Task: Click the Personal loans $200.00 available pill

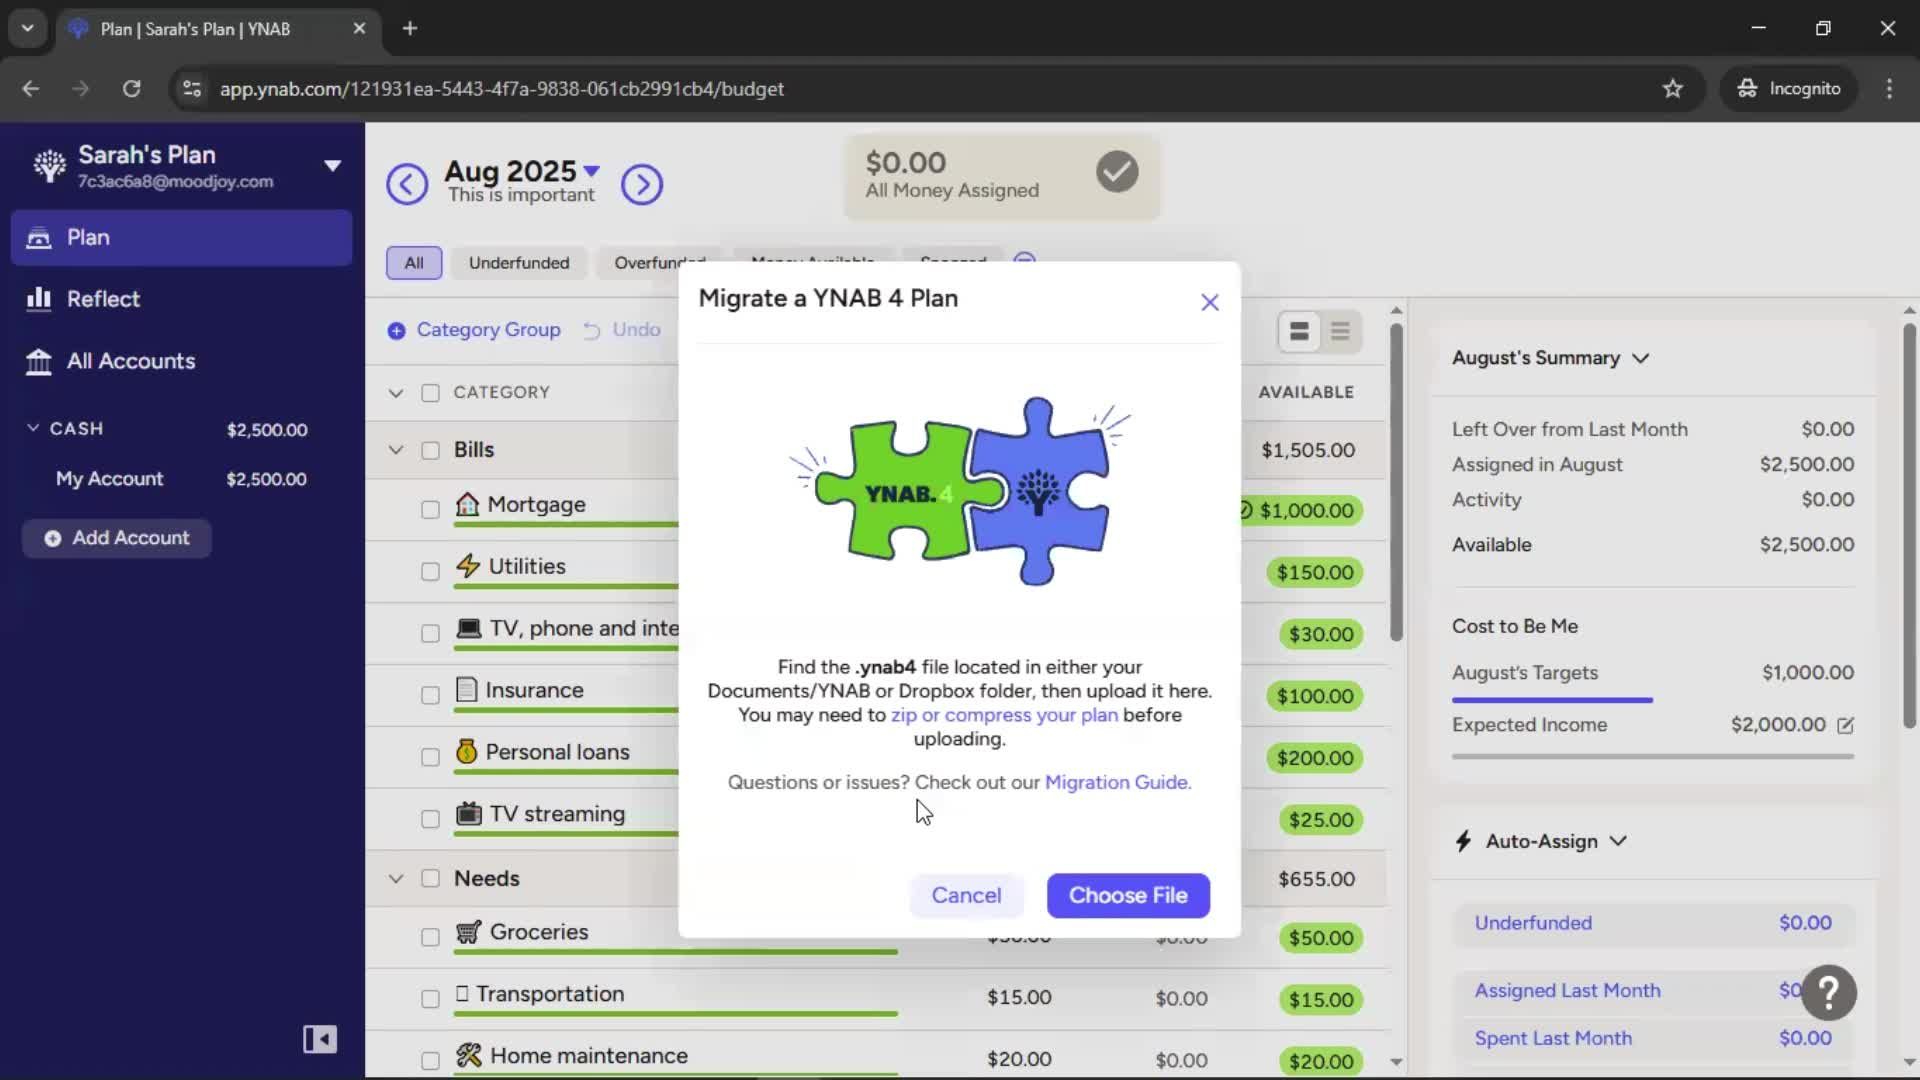Action: point(1314,758)
